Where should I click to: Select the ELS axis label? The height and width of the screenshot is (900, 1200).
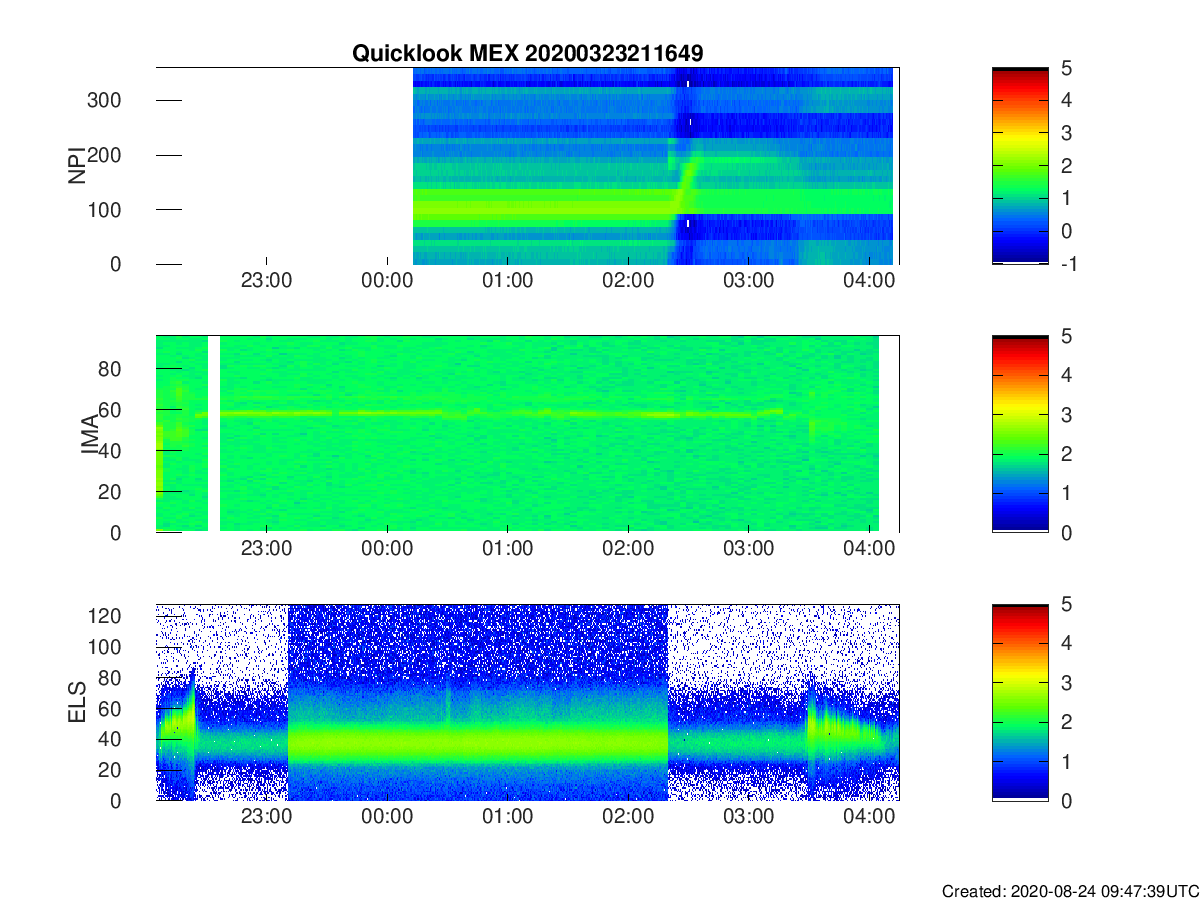pos(78,703)
